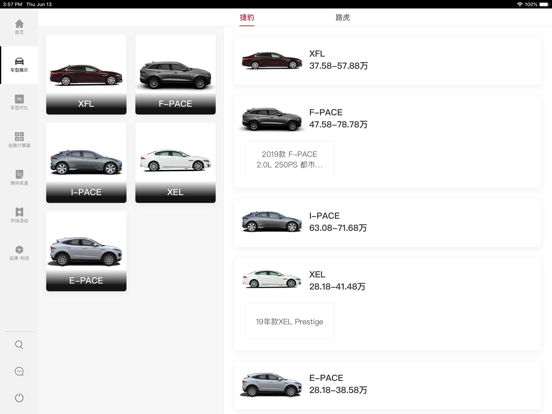Select the XEL car tile in grid
This screenshot has height=414, width=552.
pyautogui.click(x=175, y=163)
